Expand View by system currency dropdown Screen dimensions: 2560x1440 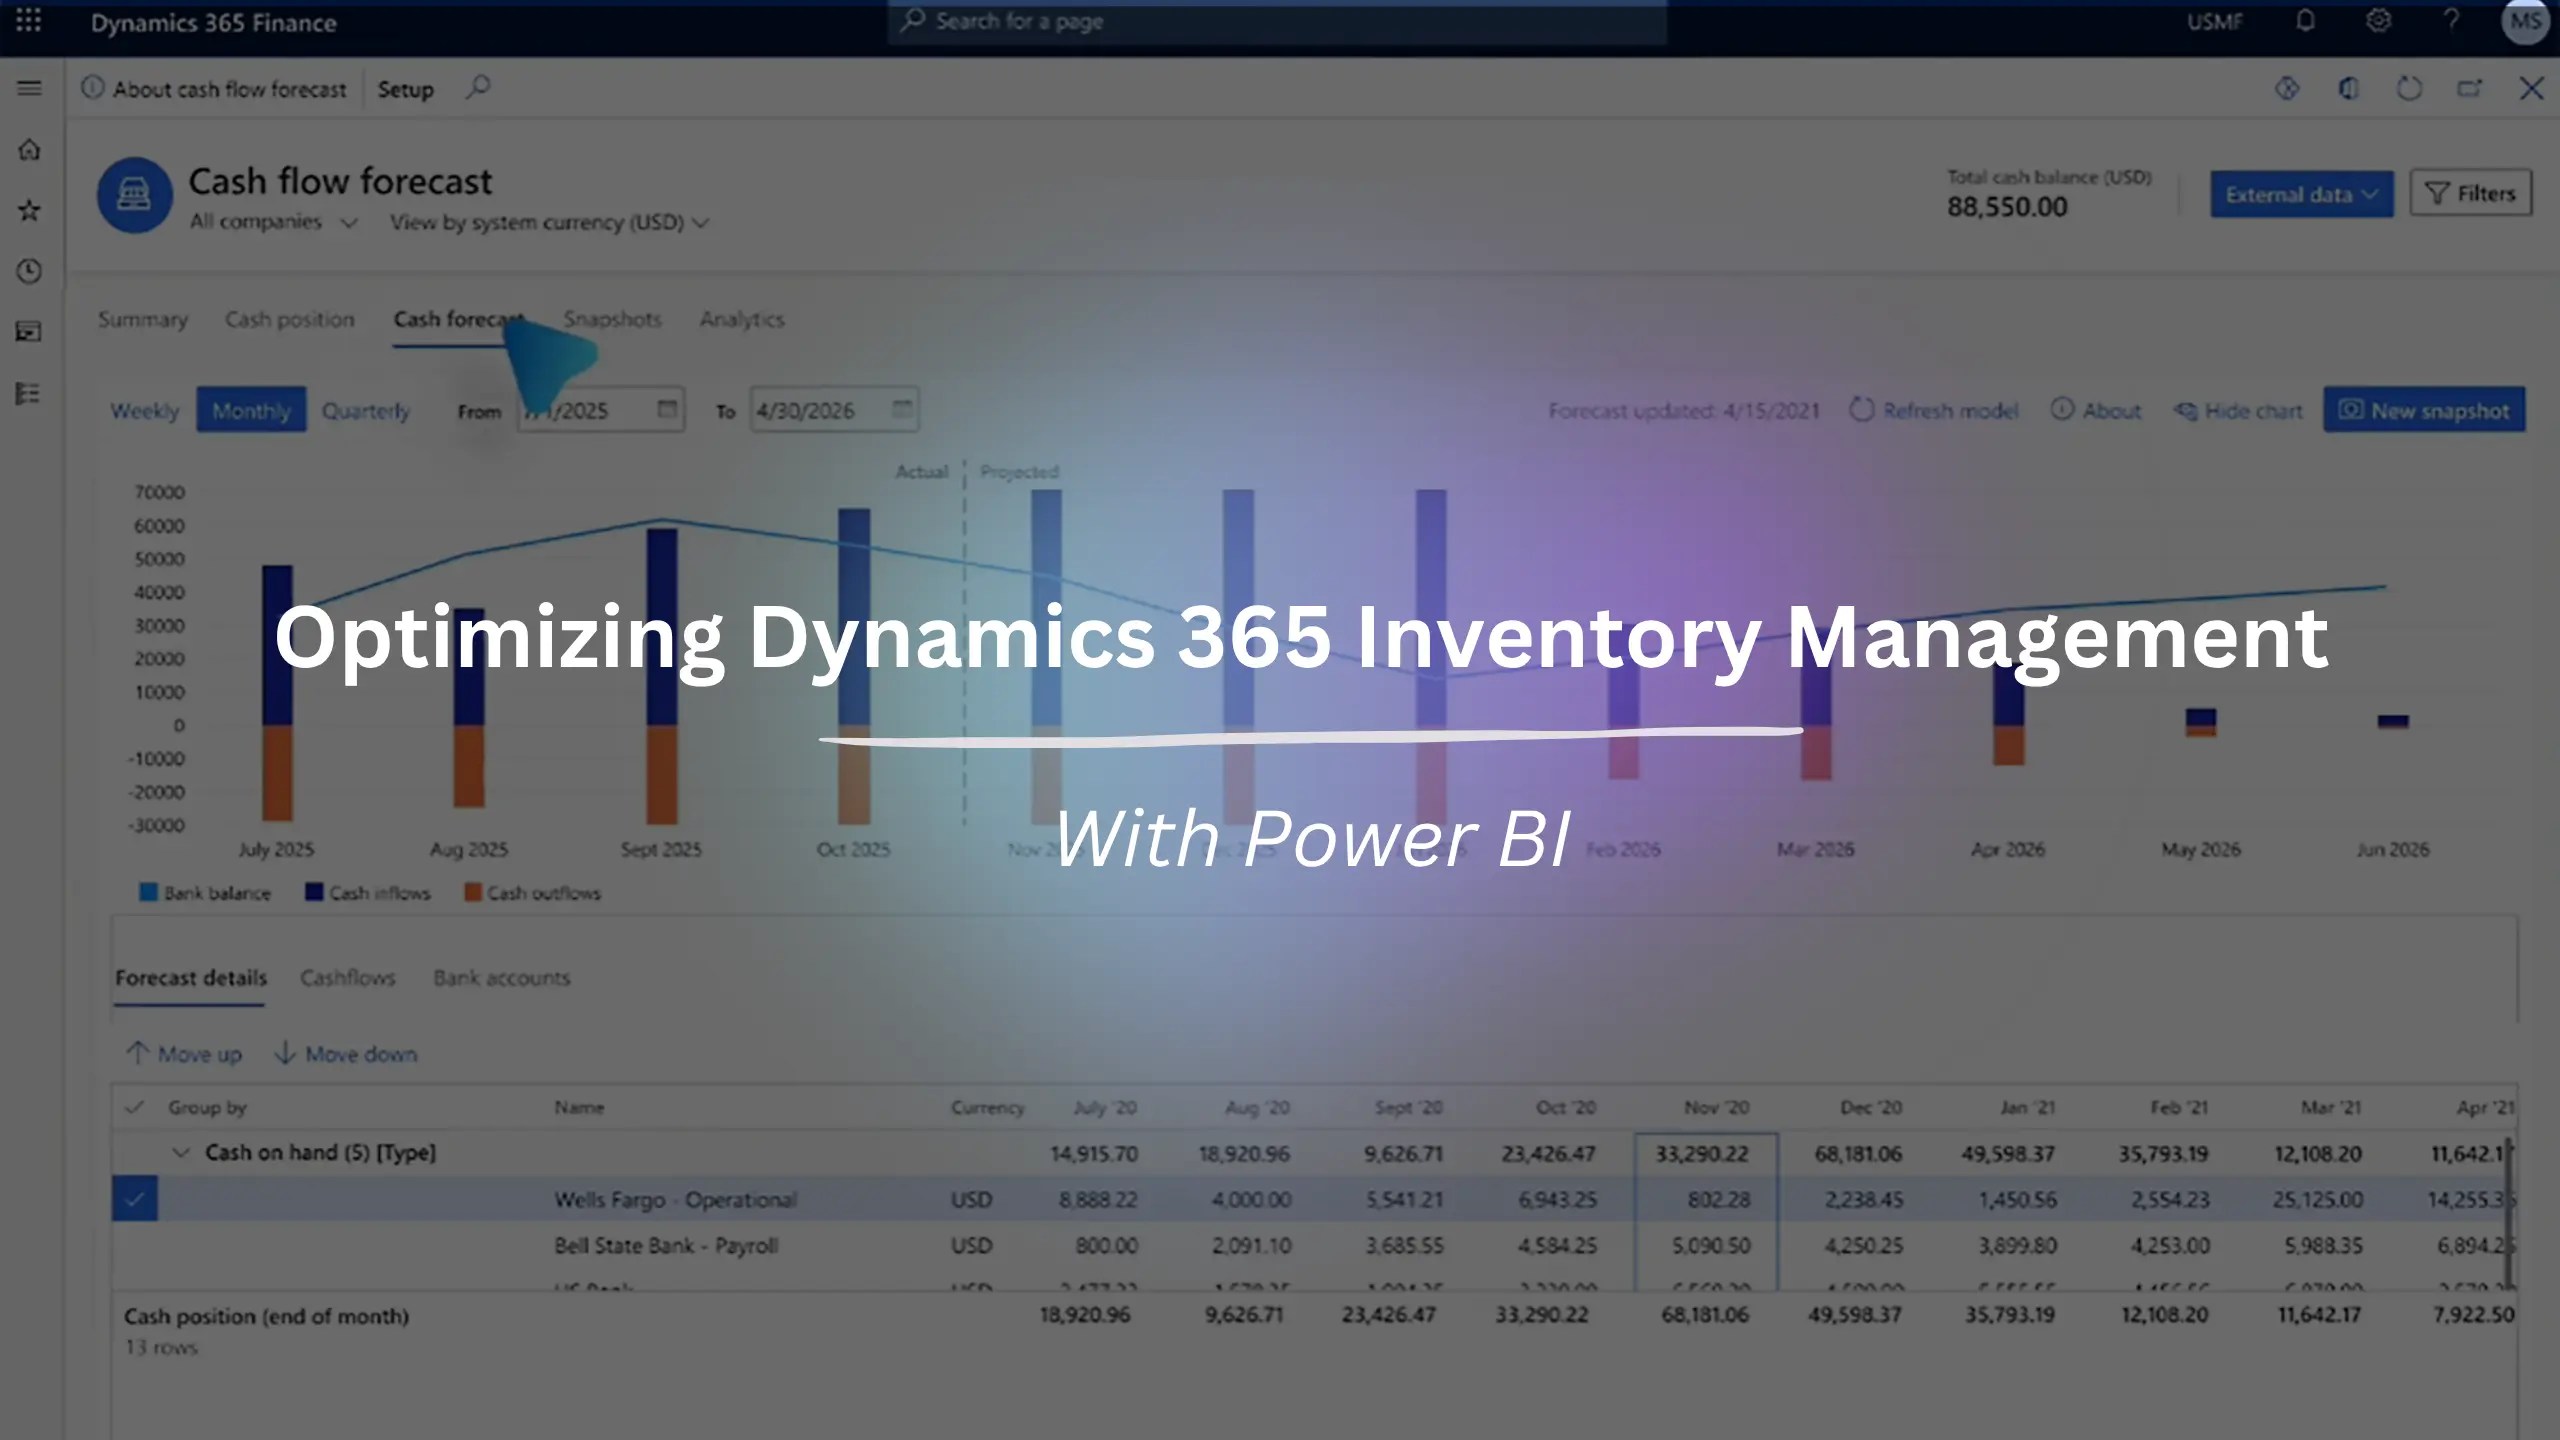point(549,222)
